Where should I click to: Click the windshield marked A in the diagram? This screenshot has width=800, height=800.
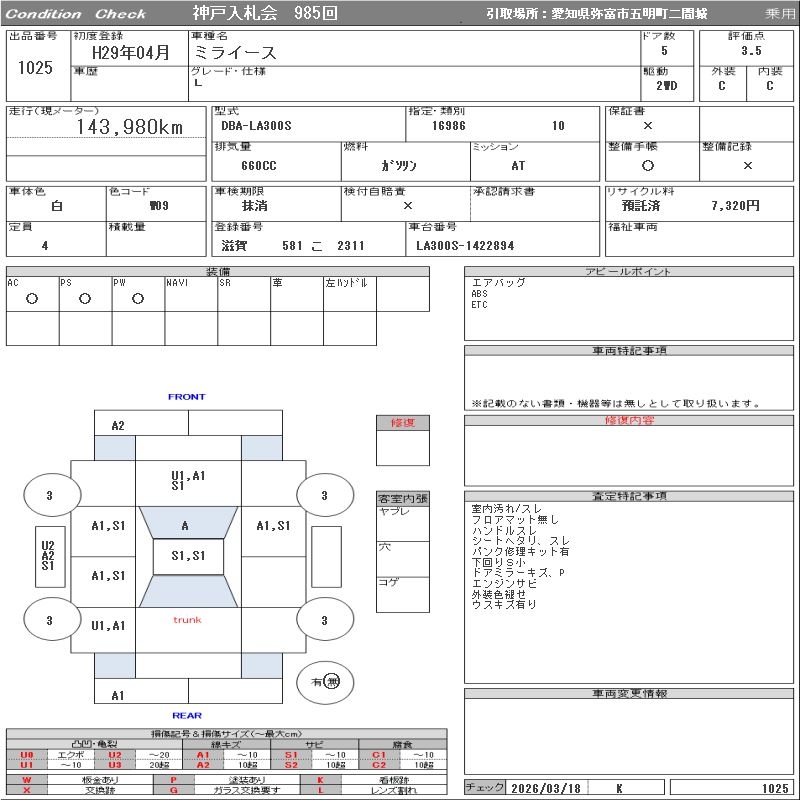(186, 525)
